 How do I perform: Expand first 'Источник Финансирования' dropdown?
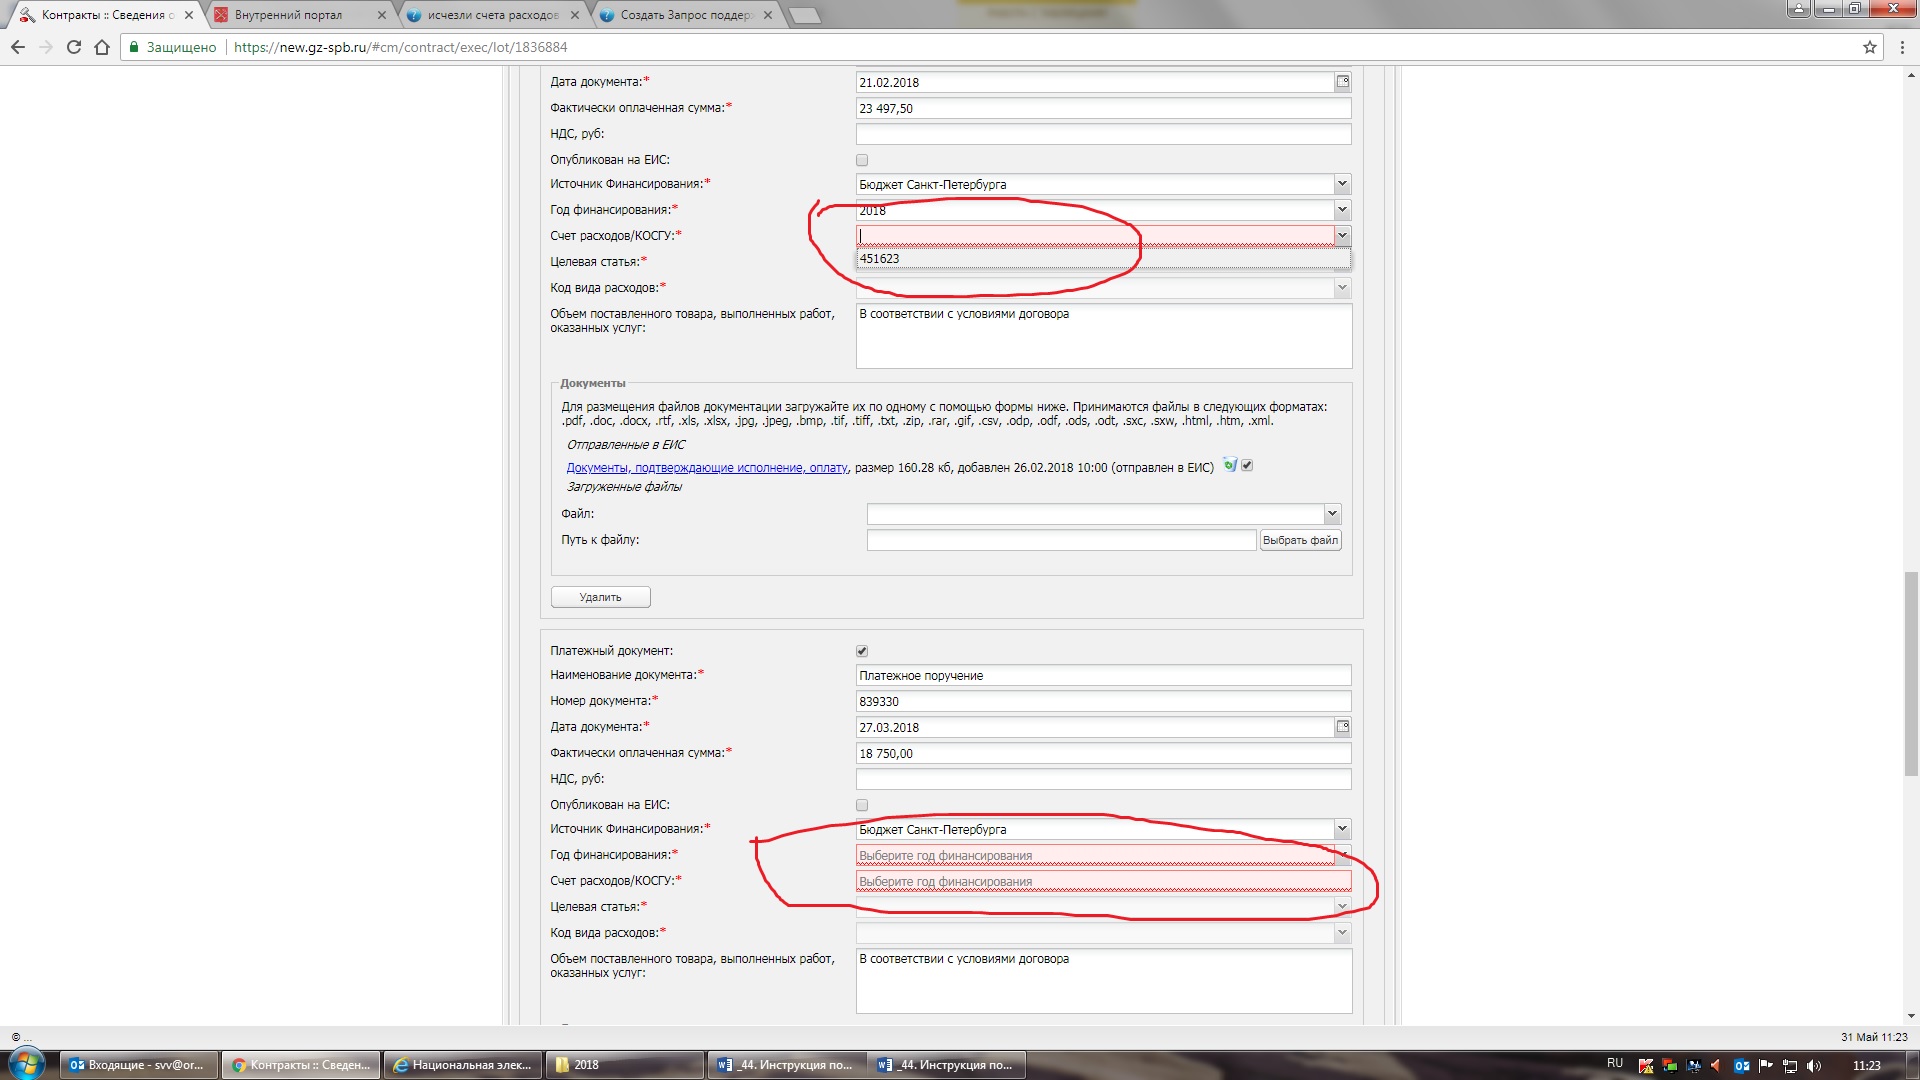tap(1342, 184)
